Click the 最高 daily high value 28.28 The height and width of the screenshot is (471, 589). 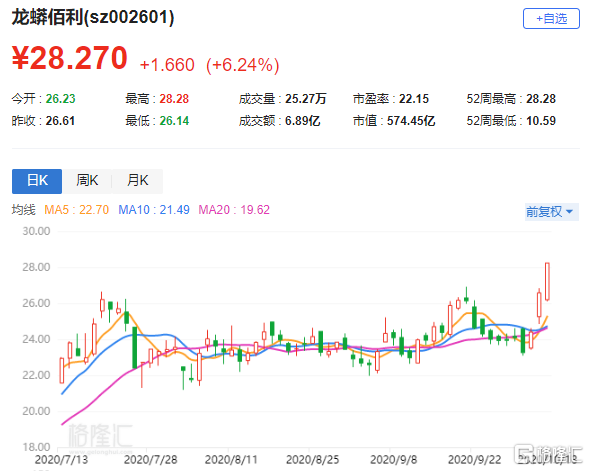coord(174,99)
